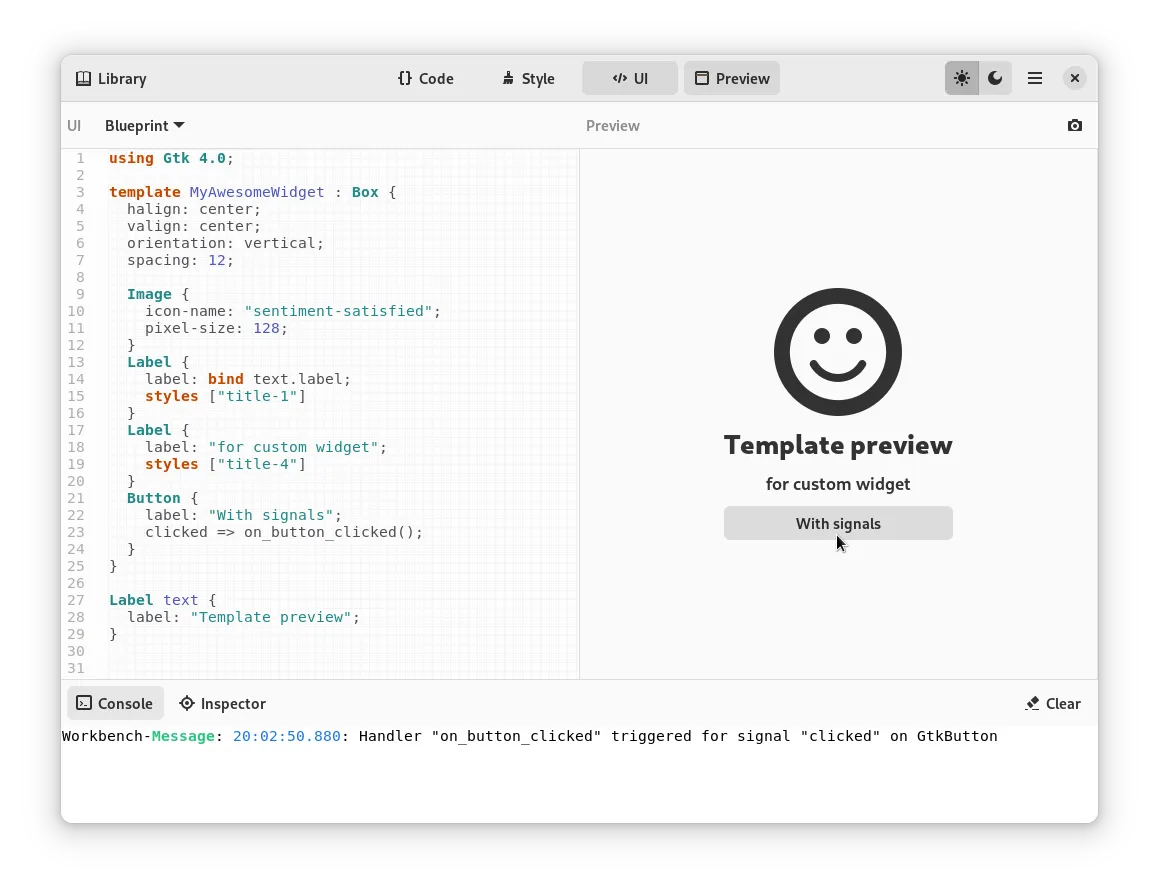Screen dimensions: 1159x890
Task: Toggle the Style panel
Action: point(528,78)
